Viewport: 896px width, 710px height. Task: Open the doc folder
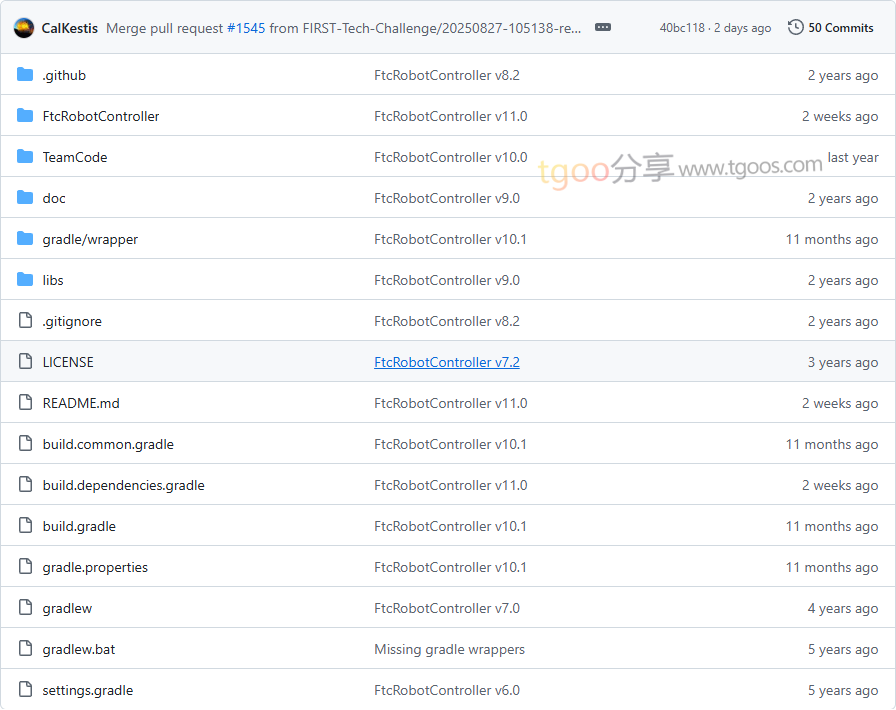pyautogui.click(x=54, y=198)
